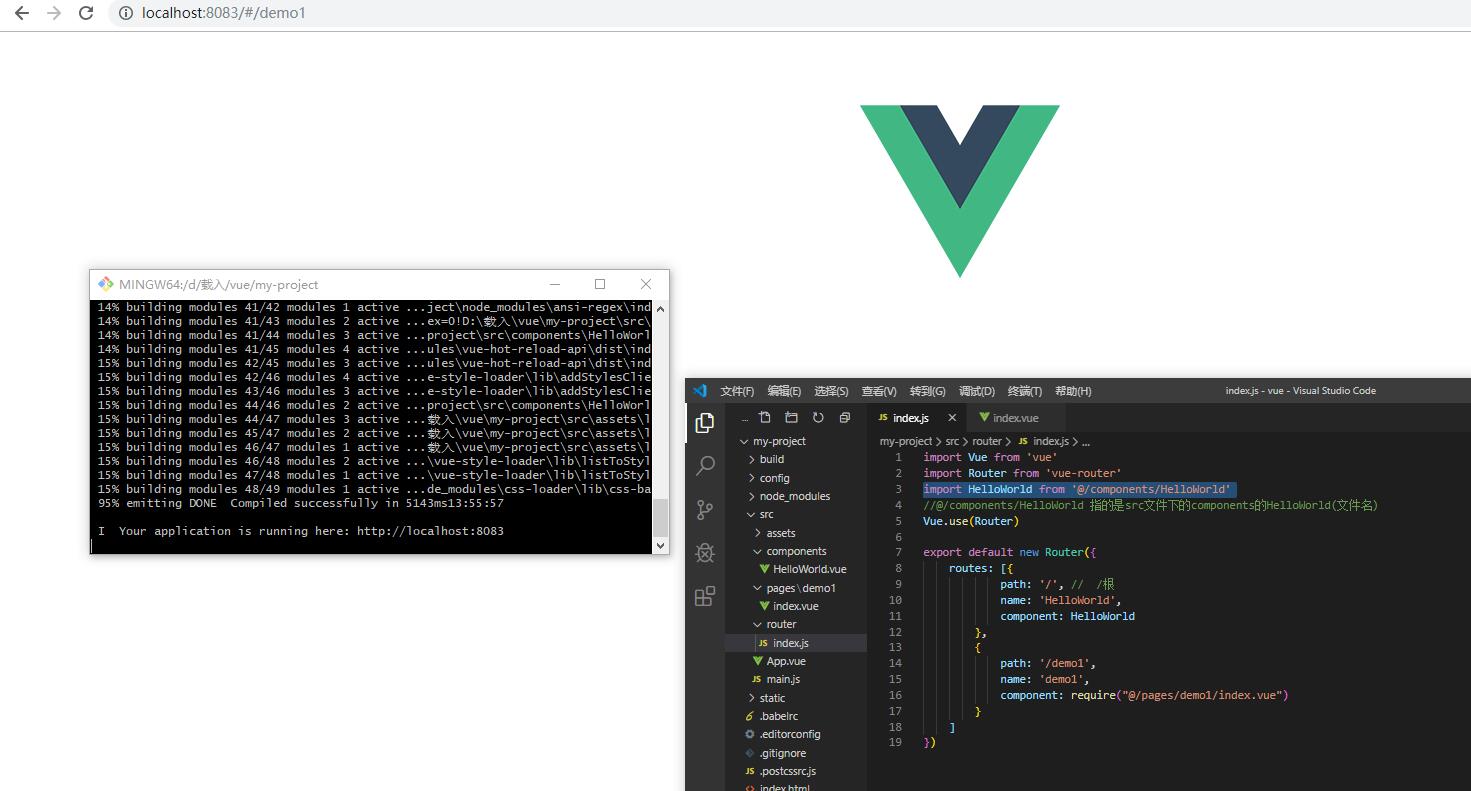Viewport: 1471px width, 791px height.
Task: Click the "name: 'demo1'," code line
Action: [x=1045, y=679]
